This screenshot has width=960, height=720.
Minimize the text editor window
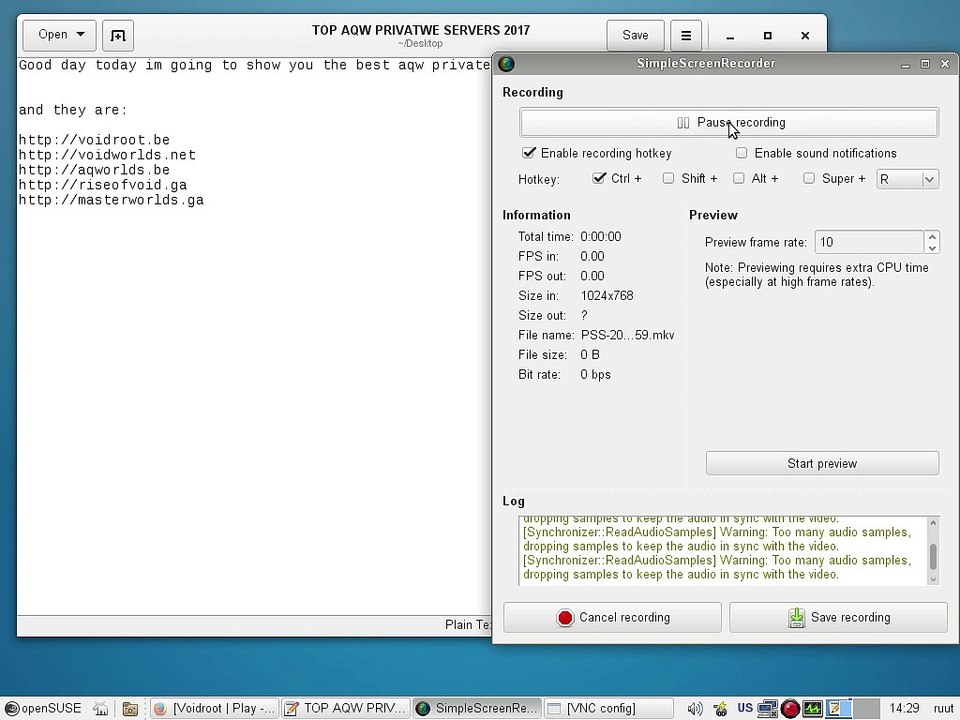pos(730,36)
